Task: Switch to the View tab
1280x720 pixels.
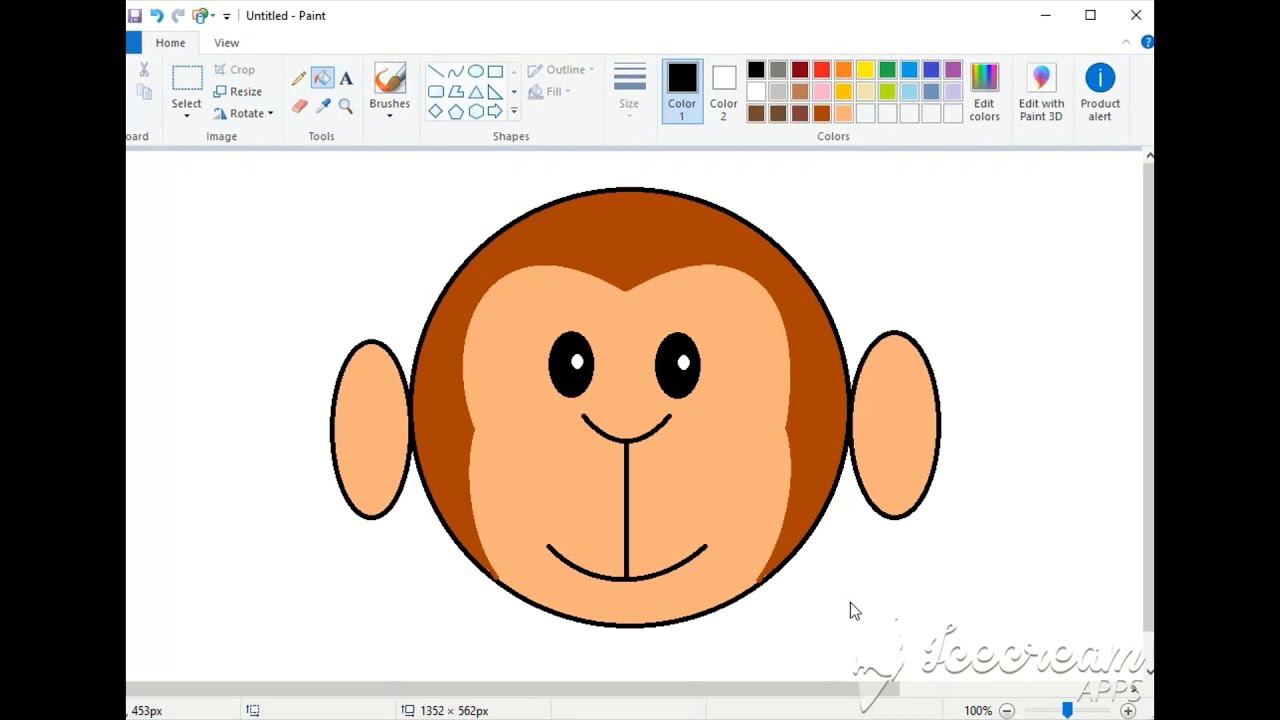Action: tap(227, 43)
